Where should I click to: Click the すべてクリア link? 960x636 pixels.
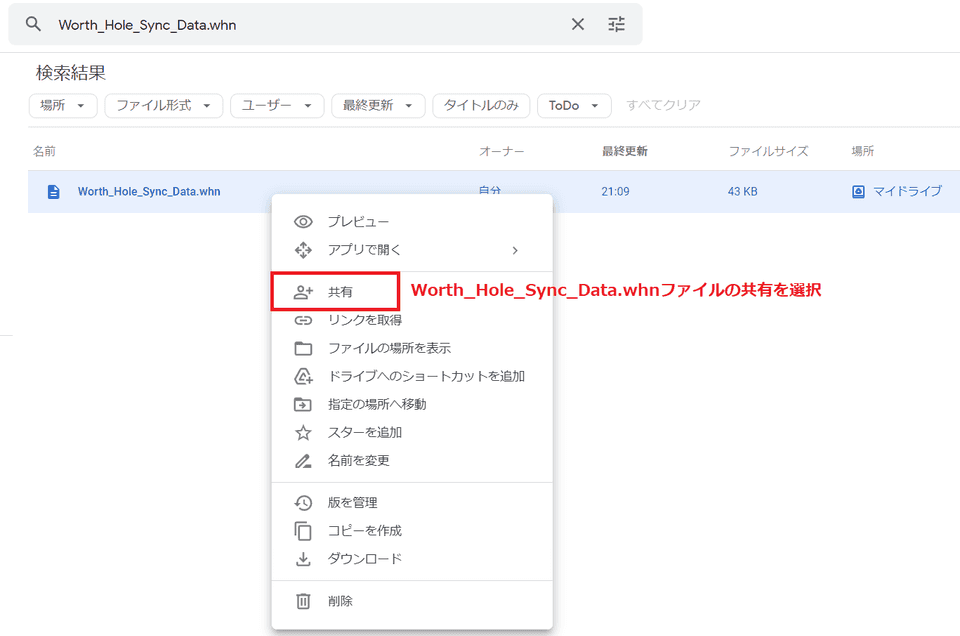tap(663, 106)
